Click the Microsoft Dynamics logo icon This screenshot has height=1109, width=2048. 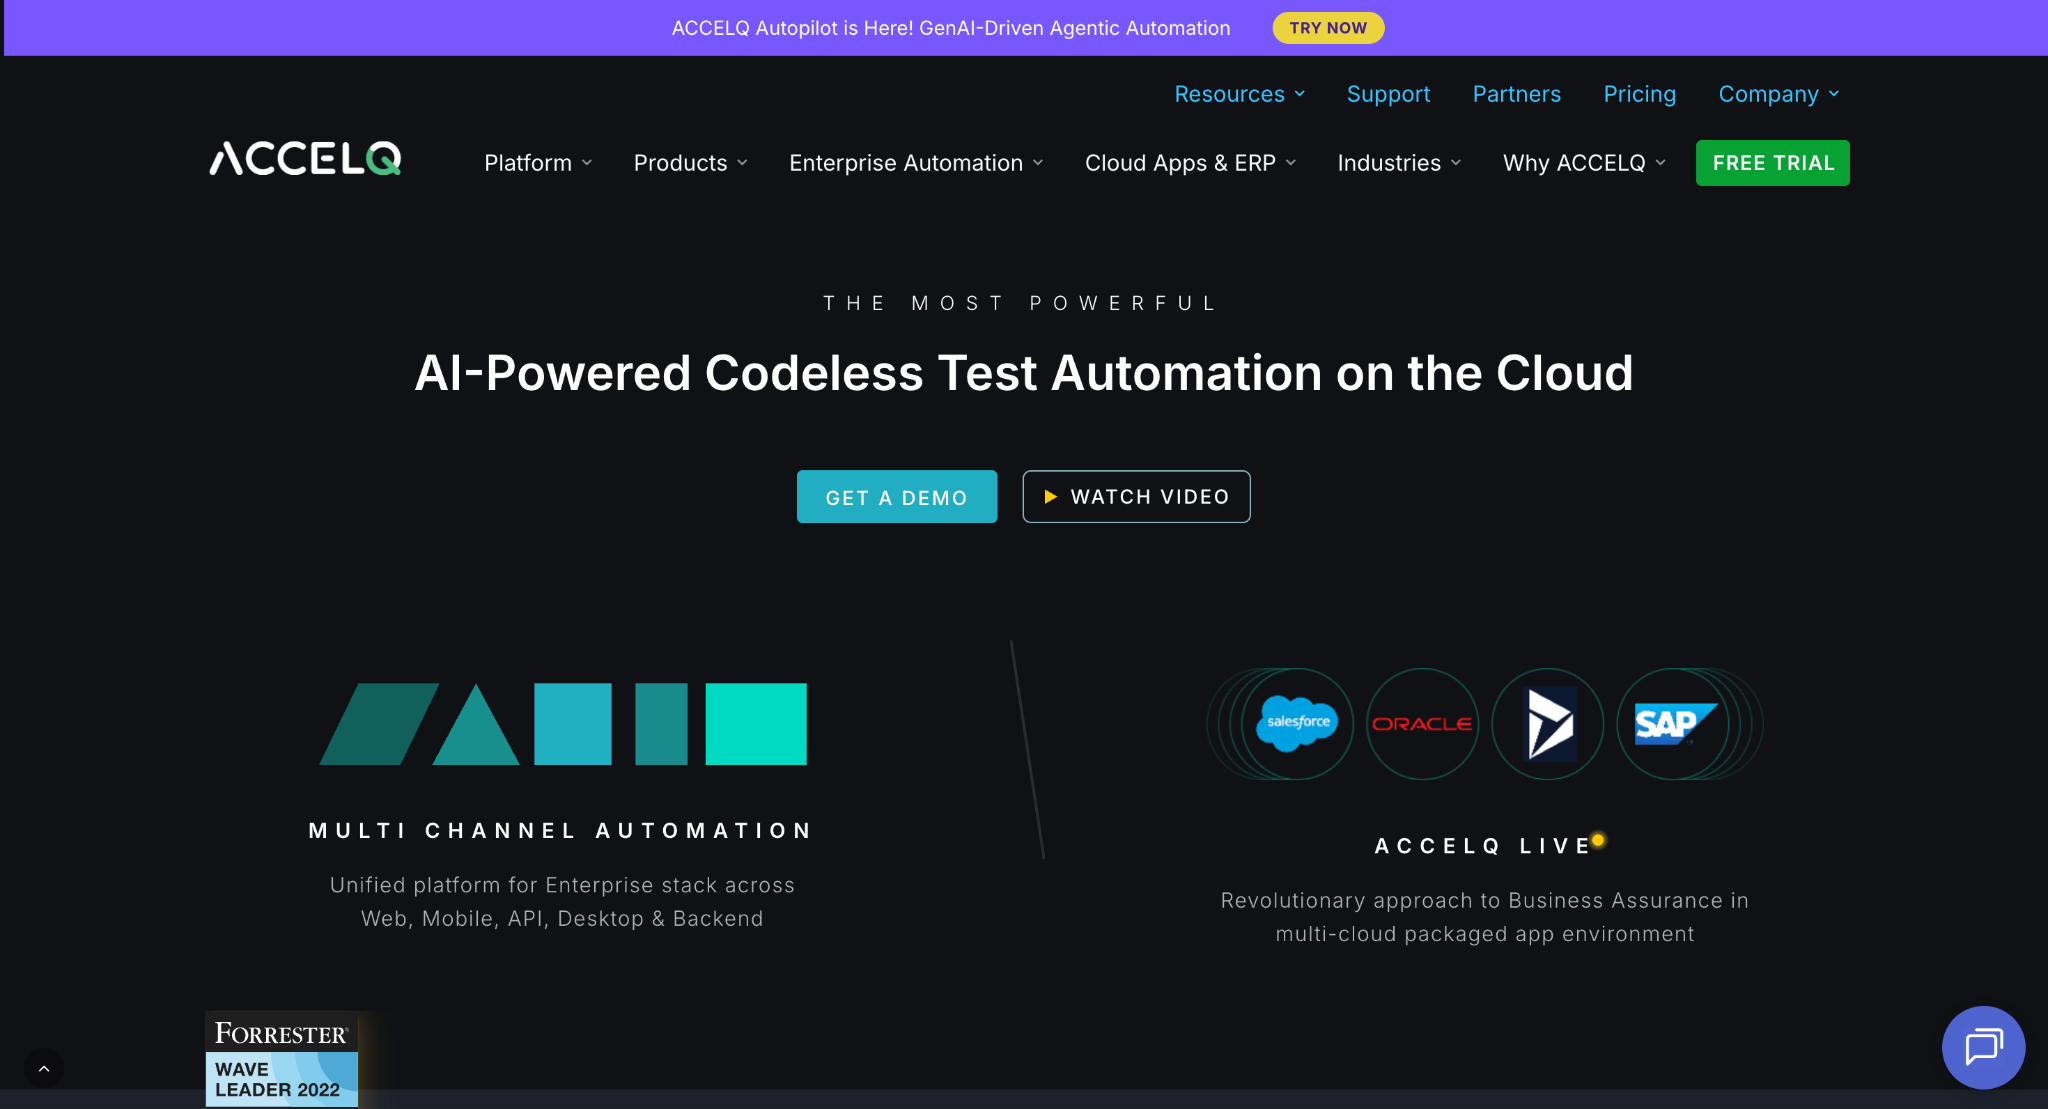1548,724
